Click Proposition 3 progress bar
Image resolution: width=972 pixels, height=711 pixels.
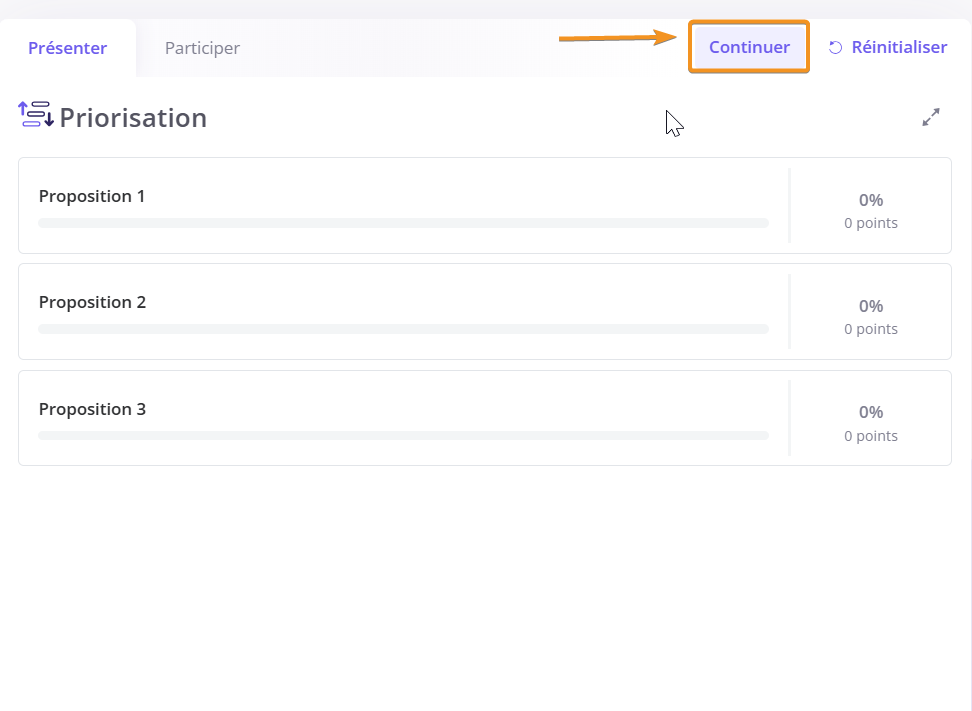pyautogui.click(x=404, y=436)
